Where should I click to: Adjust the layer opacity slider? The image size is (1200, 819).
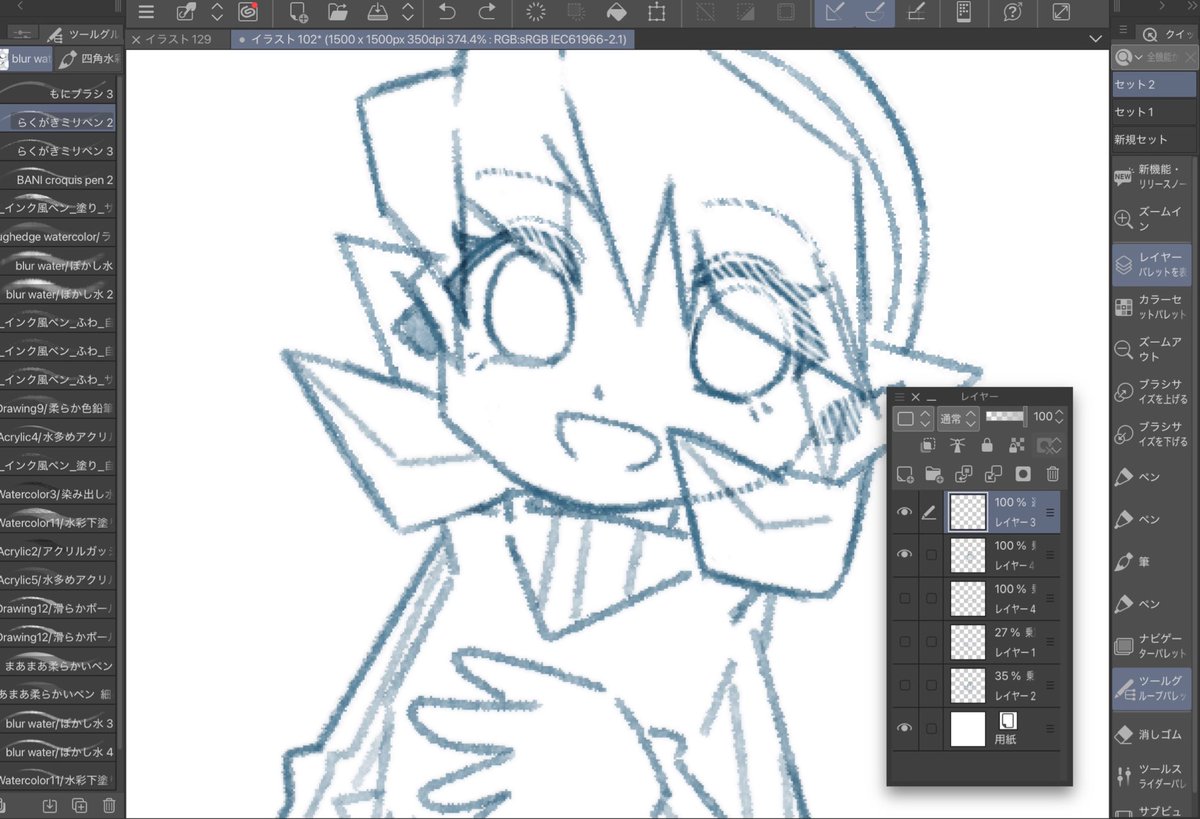point(1005,415)
